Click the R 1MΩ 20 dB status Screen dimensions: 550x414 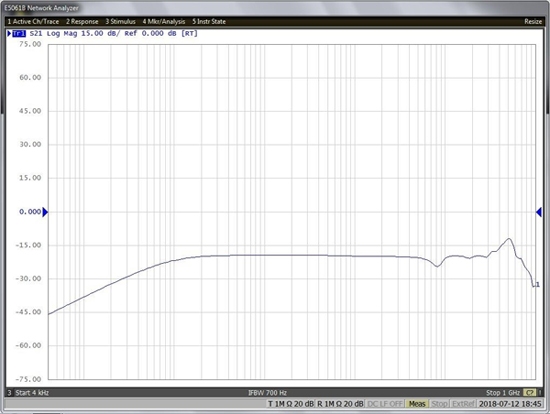pos(340,404)
